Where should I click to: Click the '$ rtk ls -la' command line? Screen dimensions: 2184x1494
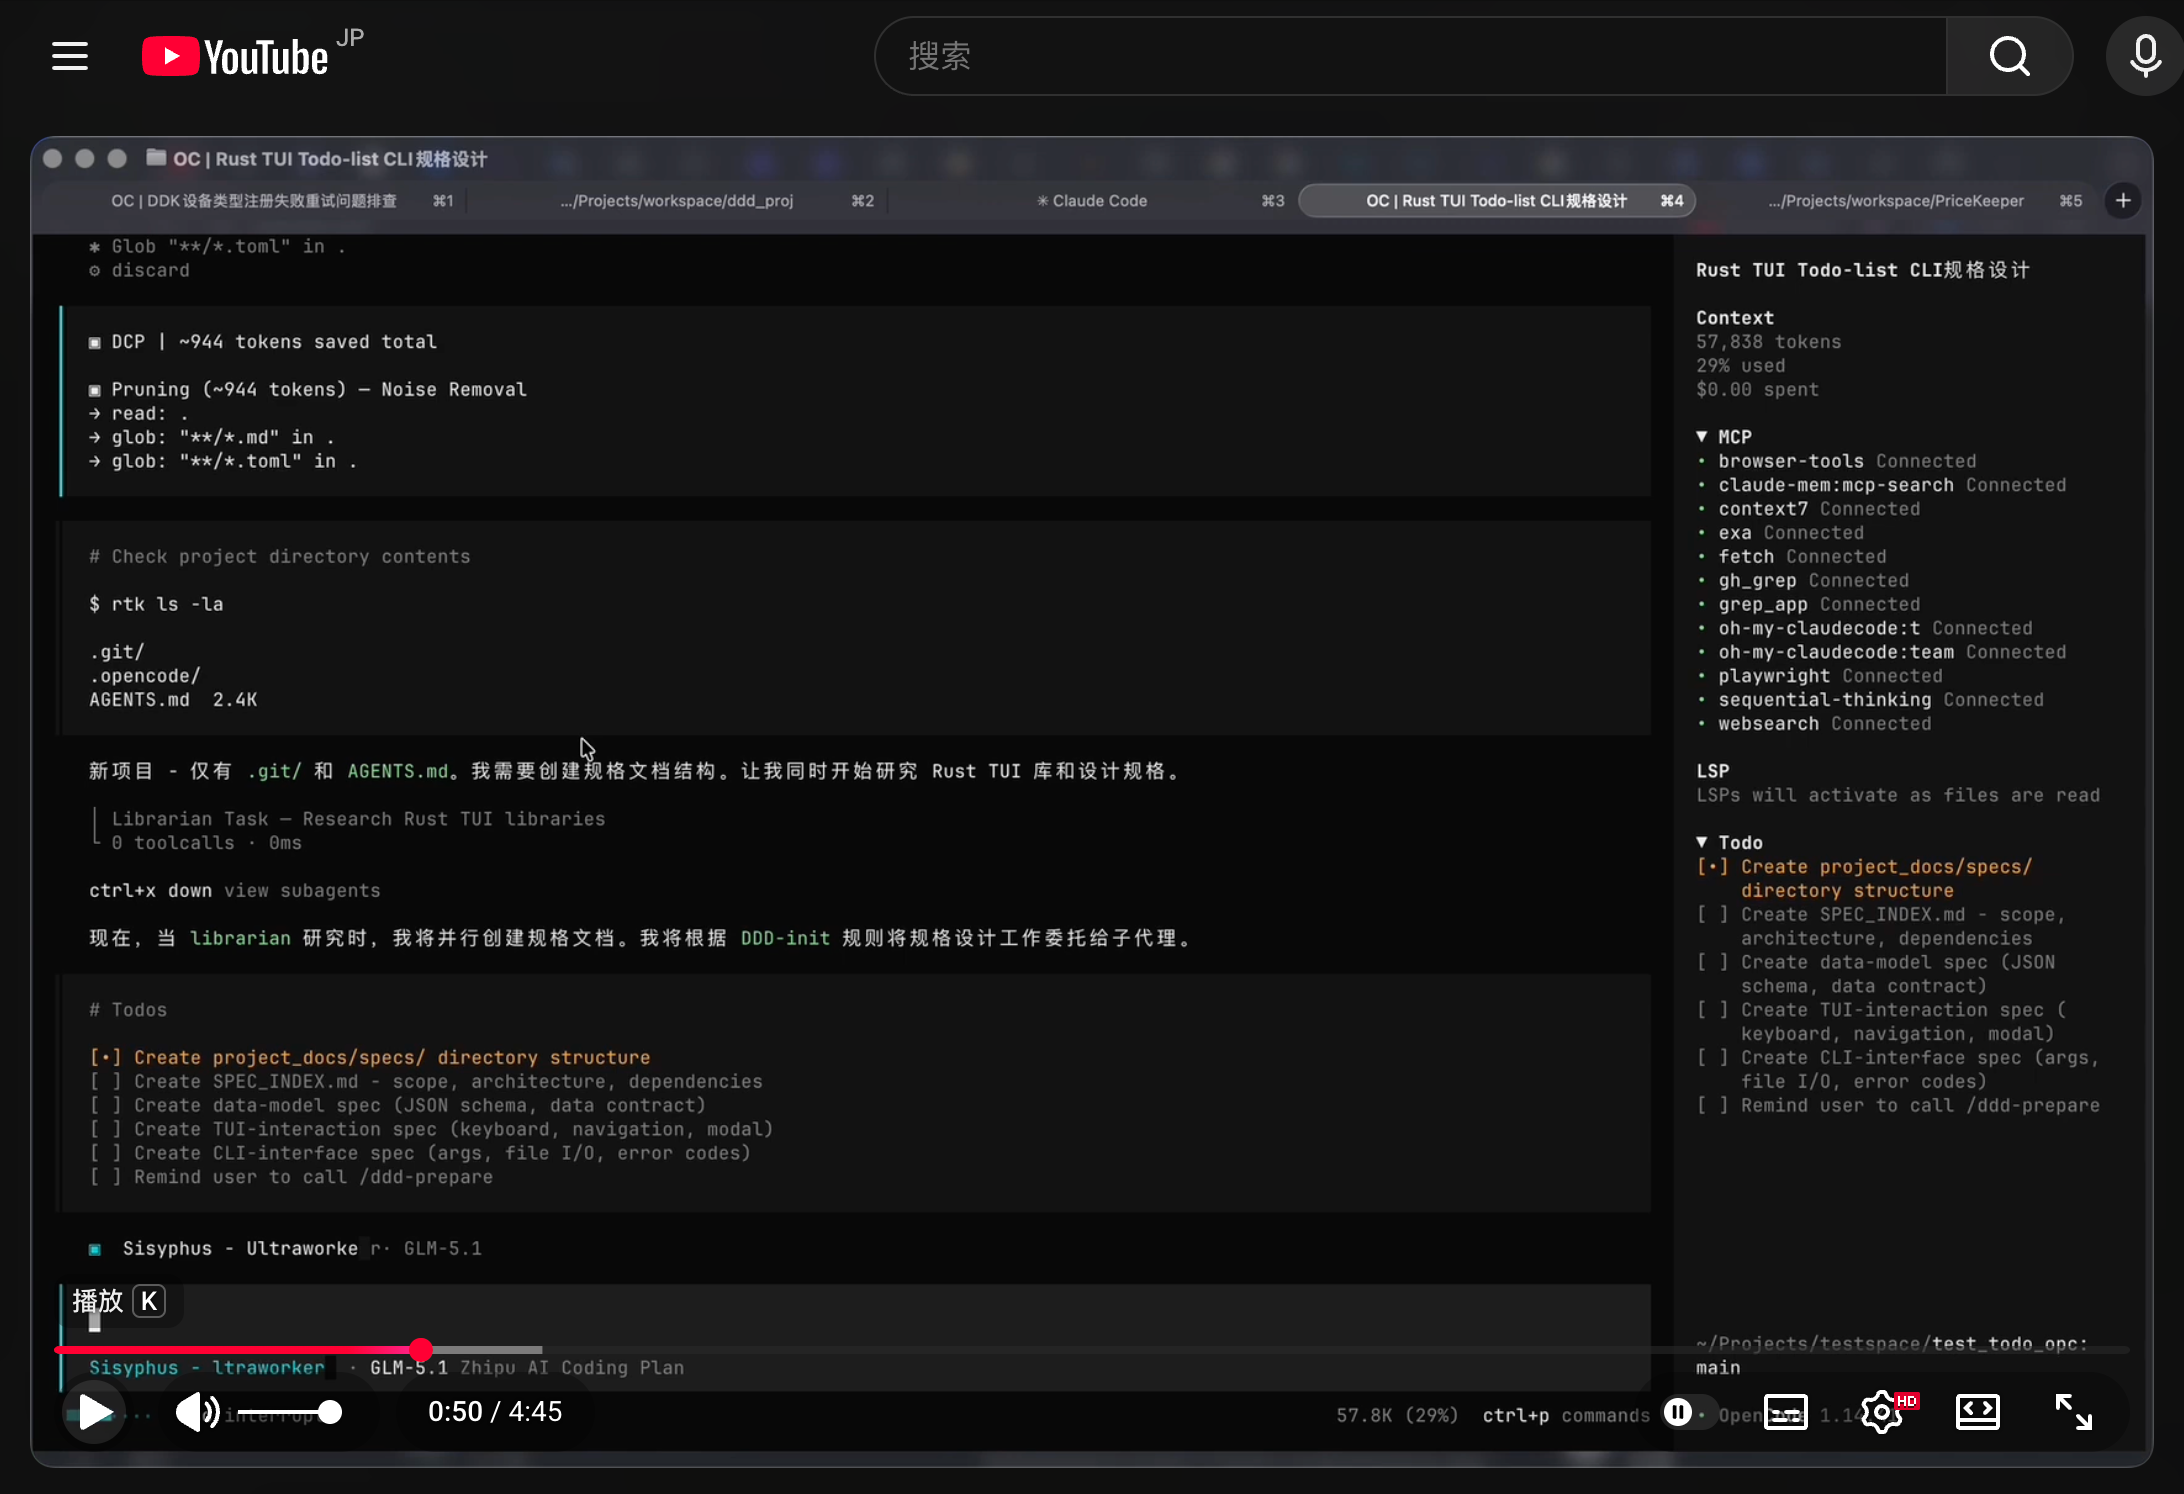coord(156,604)
